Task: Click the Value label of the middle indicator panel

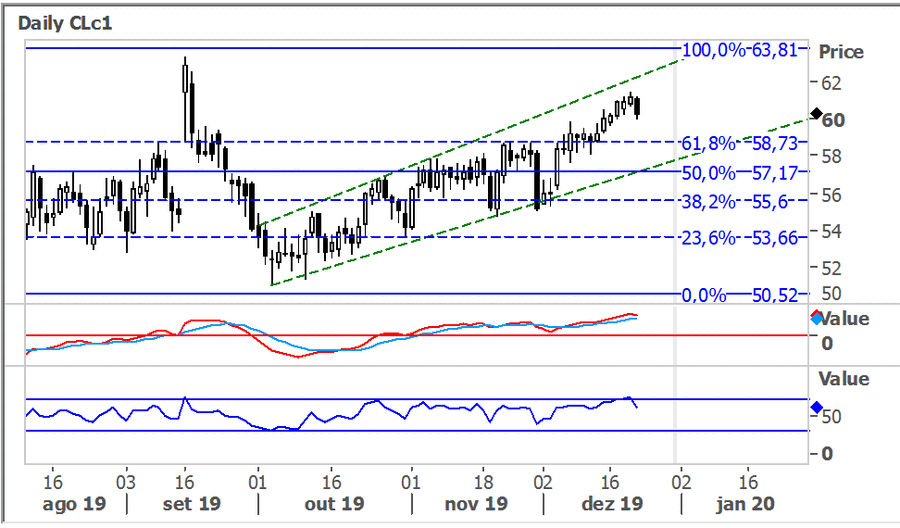Action: [846, 319]
